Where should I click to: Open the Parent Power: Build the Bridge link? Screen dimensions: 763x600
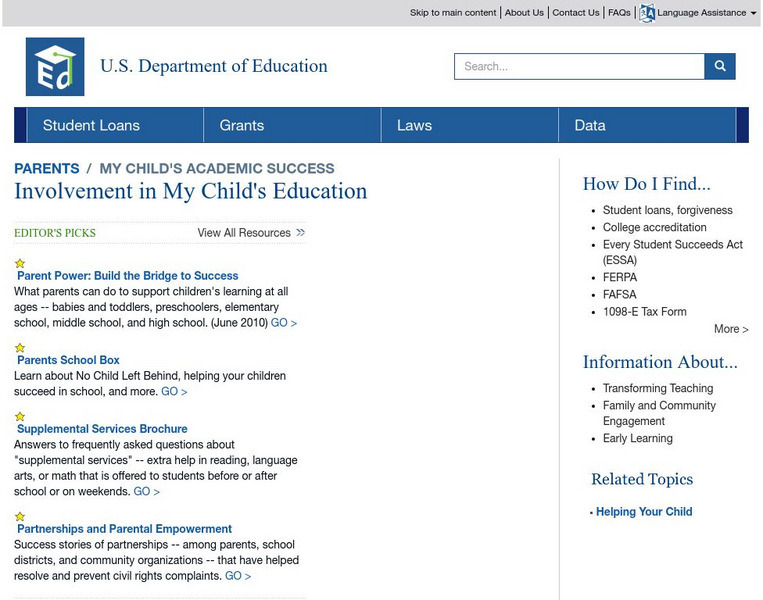(x=128, y=276)
